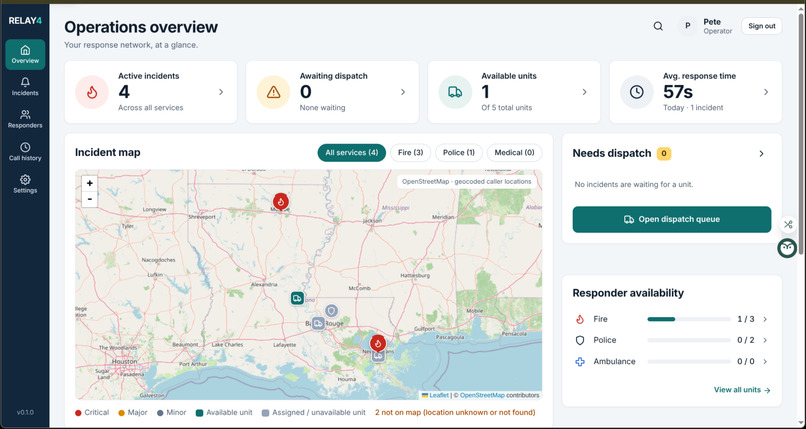Viewport: 806px width, 429px height.
Task: Expand the Active incidents card chevron
Action: (x=221, y=92)
